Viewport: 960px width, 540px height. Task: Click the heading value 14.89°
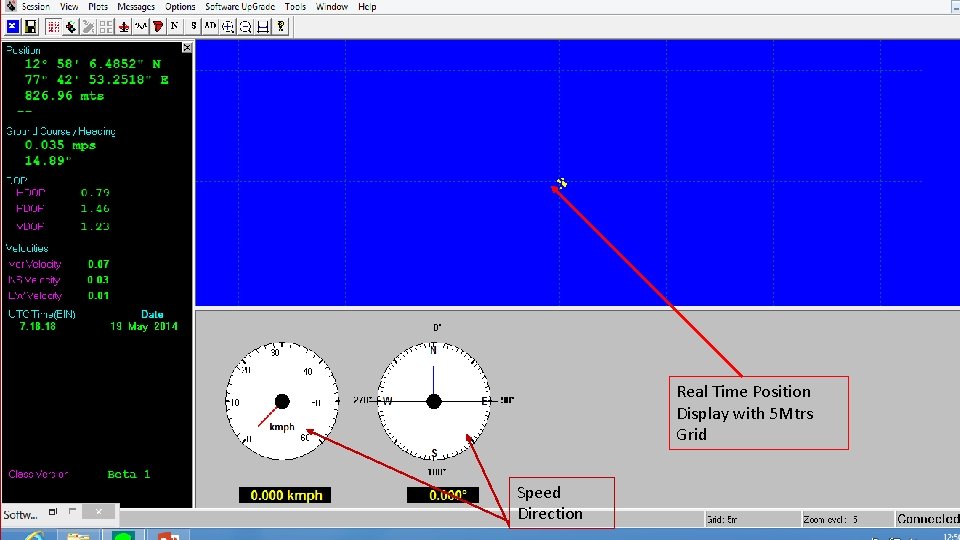click(x=48, y=160)
